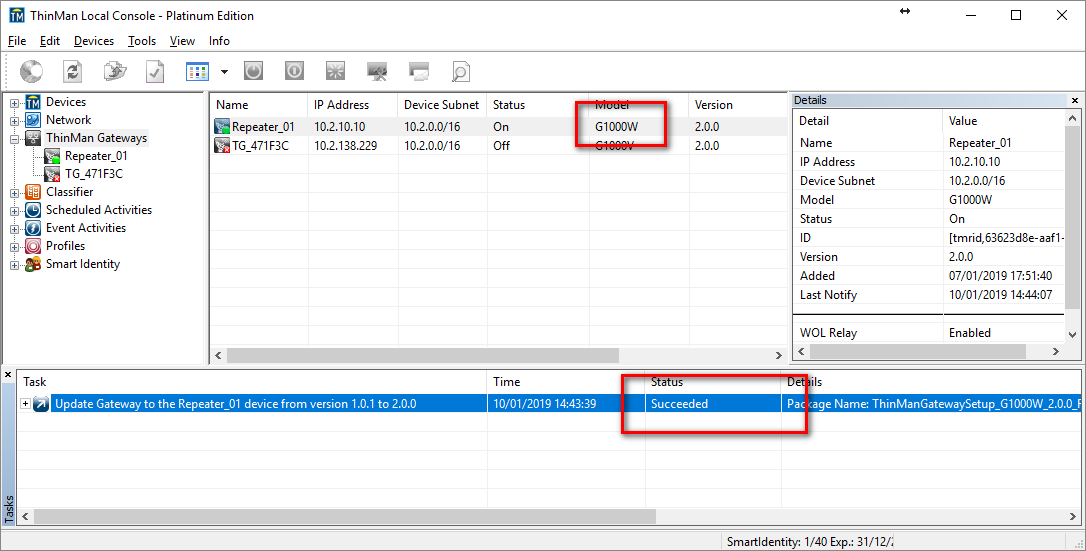
Task: Select Devices in the tree
Action: pos(66,102)
